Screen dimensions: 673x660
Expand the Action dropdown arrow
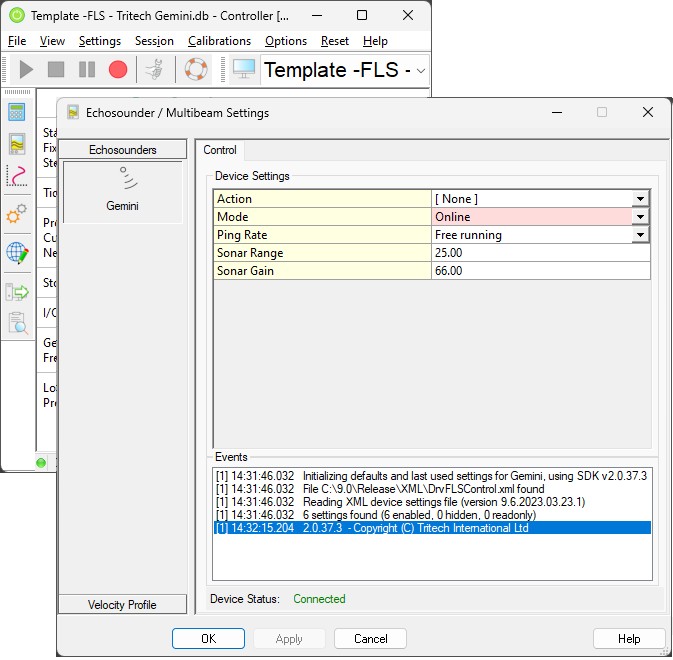click(640, 199)
